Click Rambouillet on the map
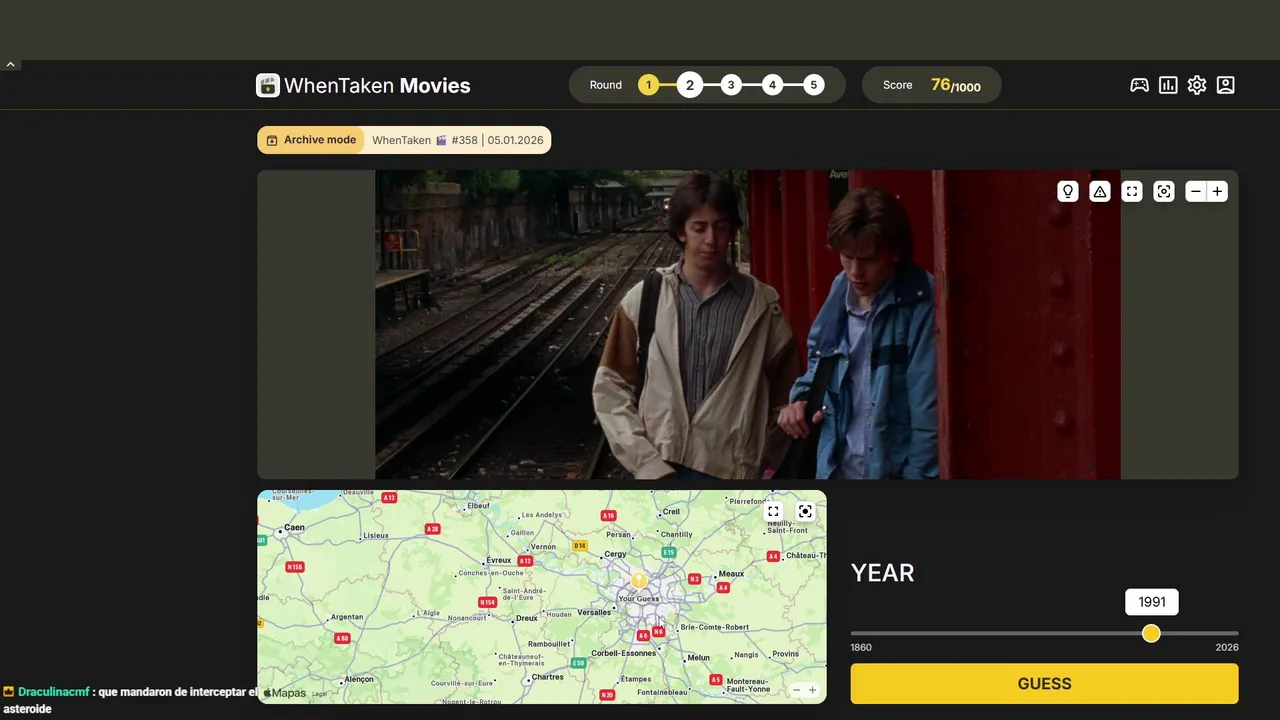The image size is (1280, 720). click(548, 644)
